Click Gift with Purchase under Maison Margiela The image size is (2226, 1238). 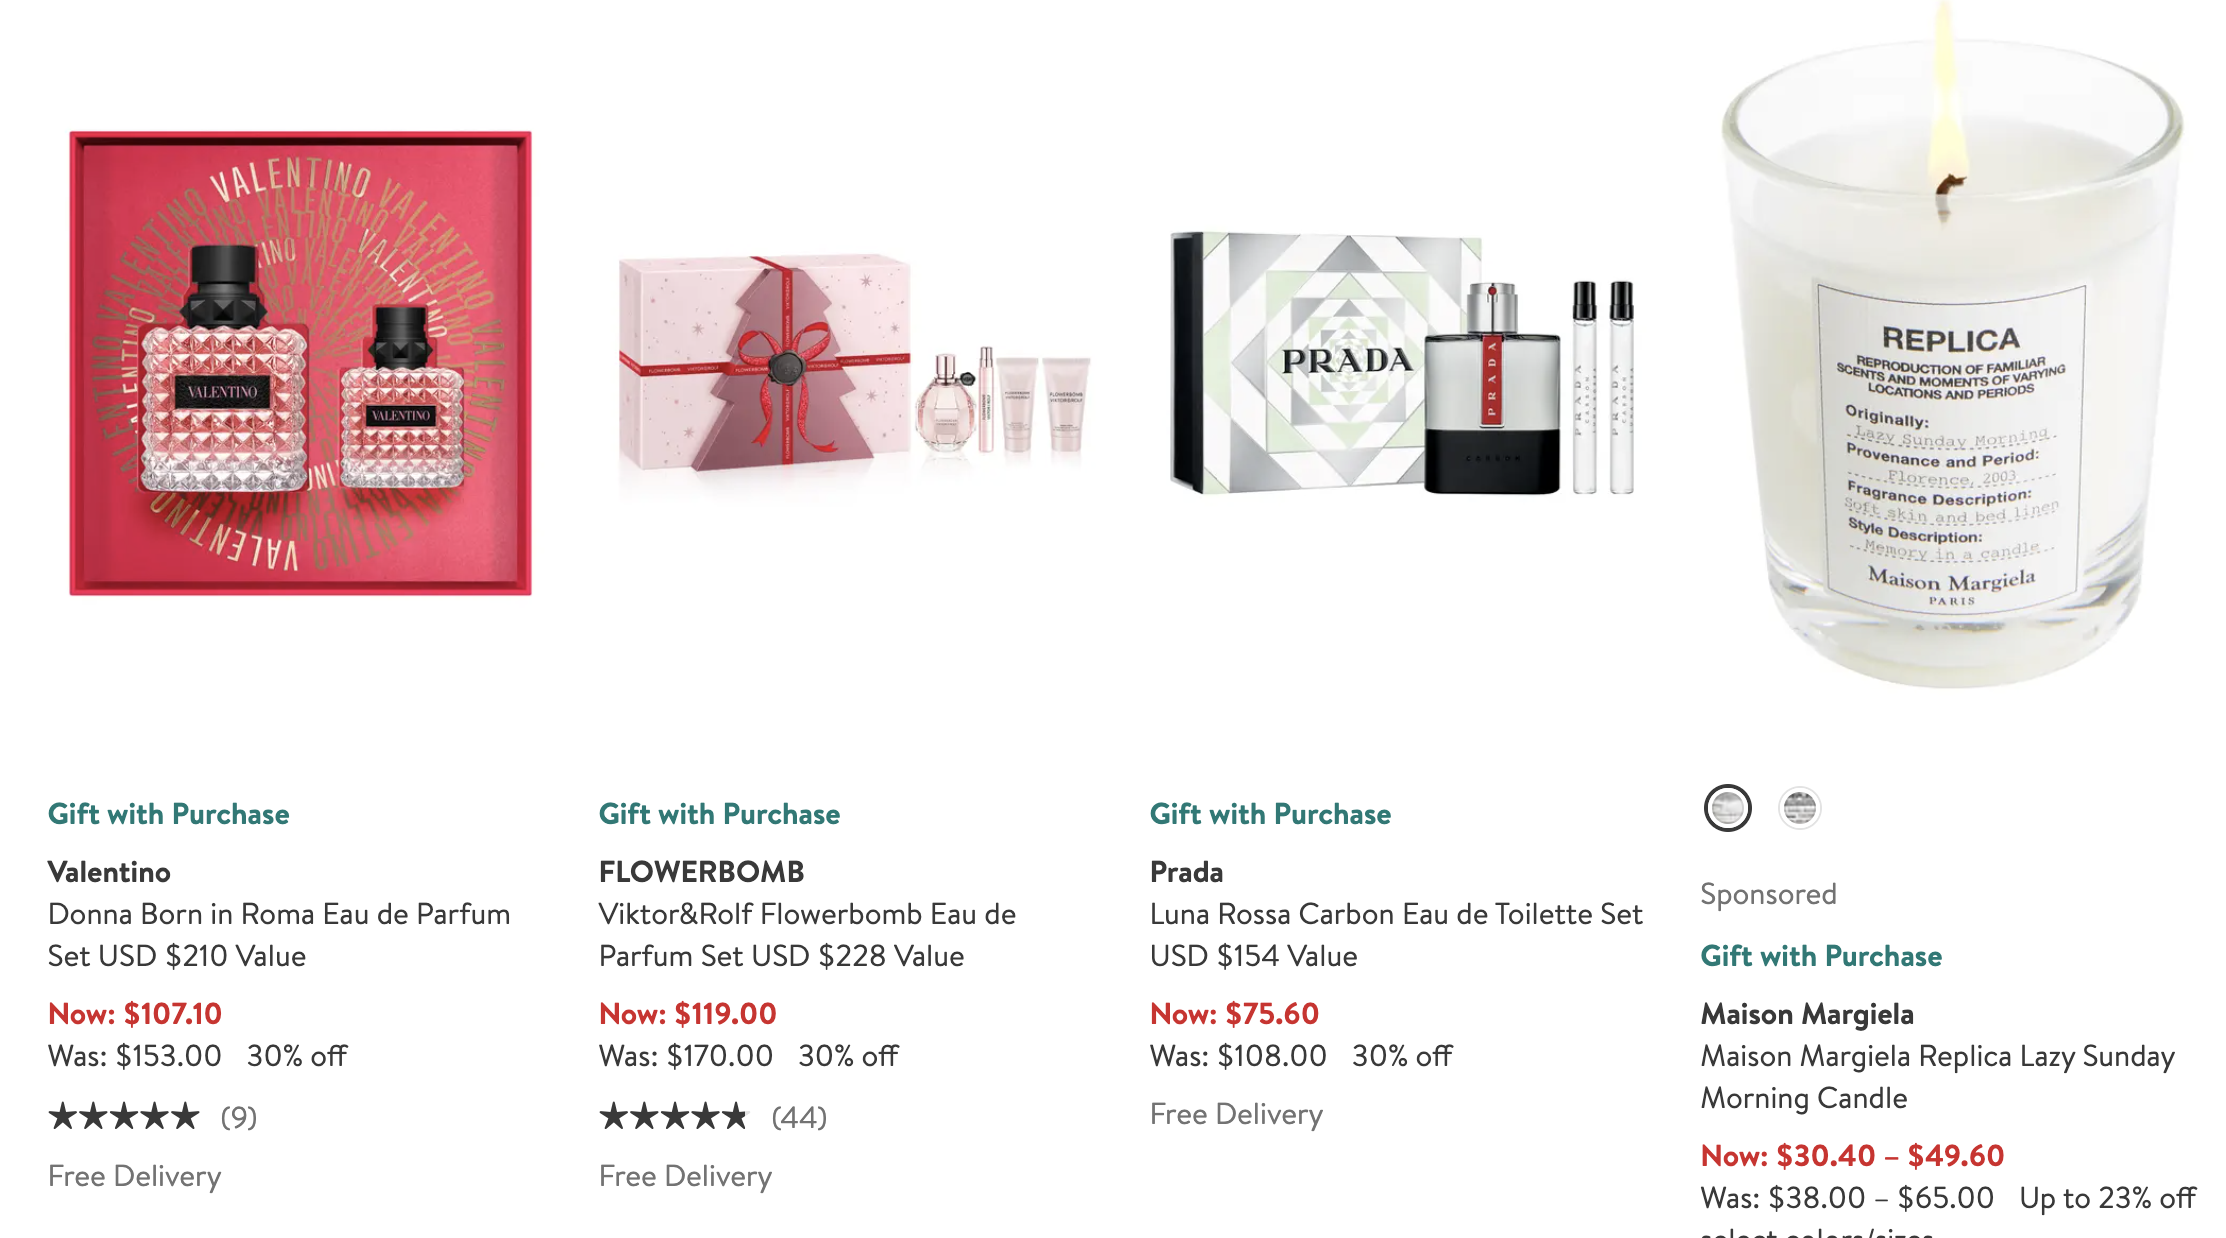tap(1821, 956)
